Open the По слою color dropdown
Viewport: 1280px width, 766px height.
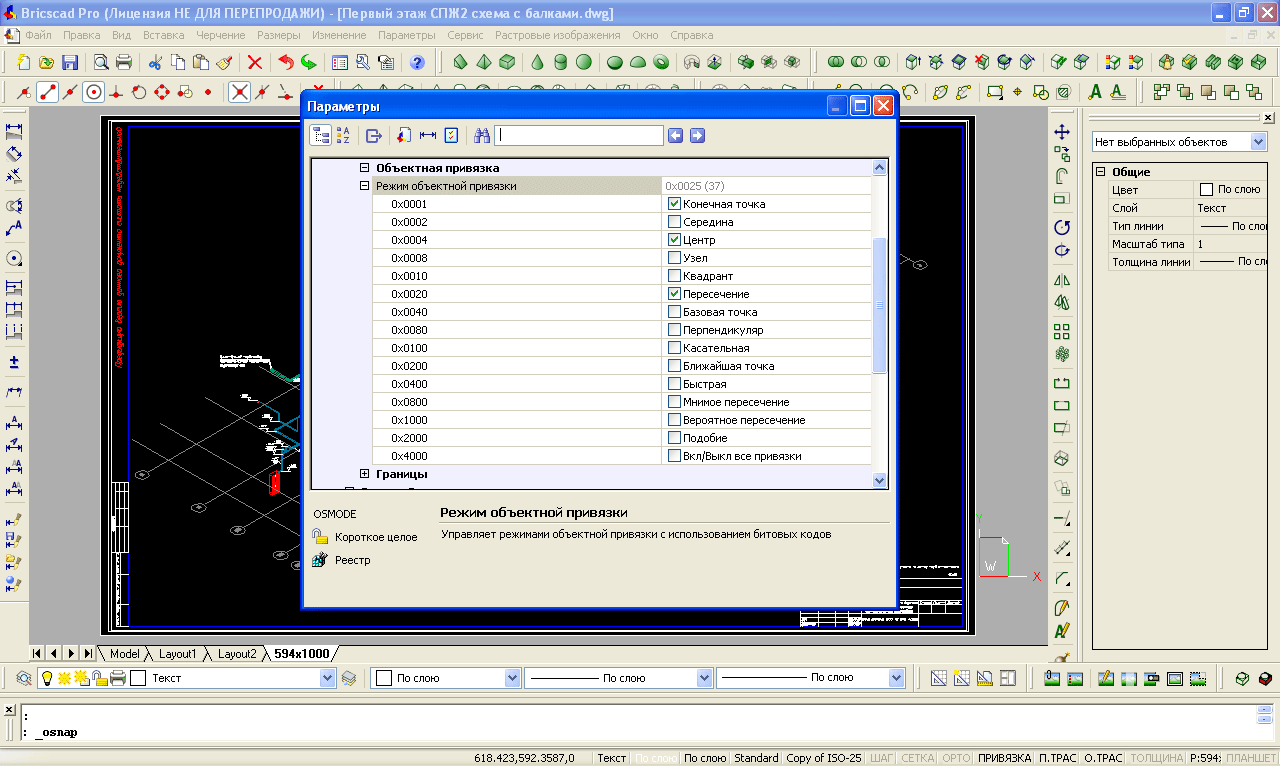tap(512, 678)
